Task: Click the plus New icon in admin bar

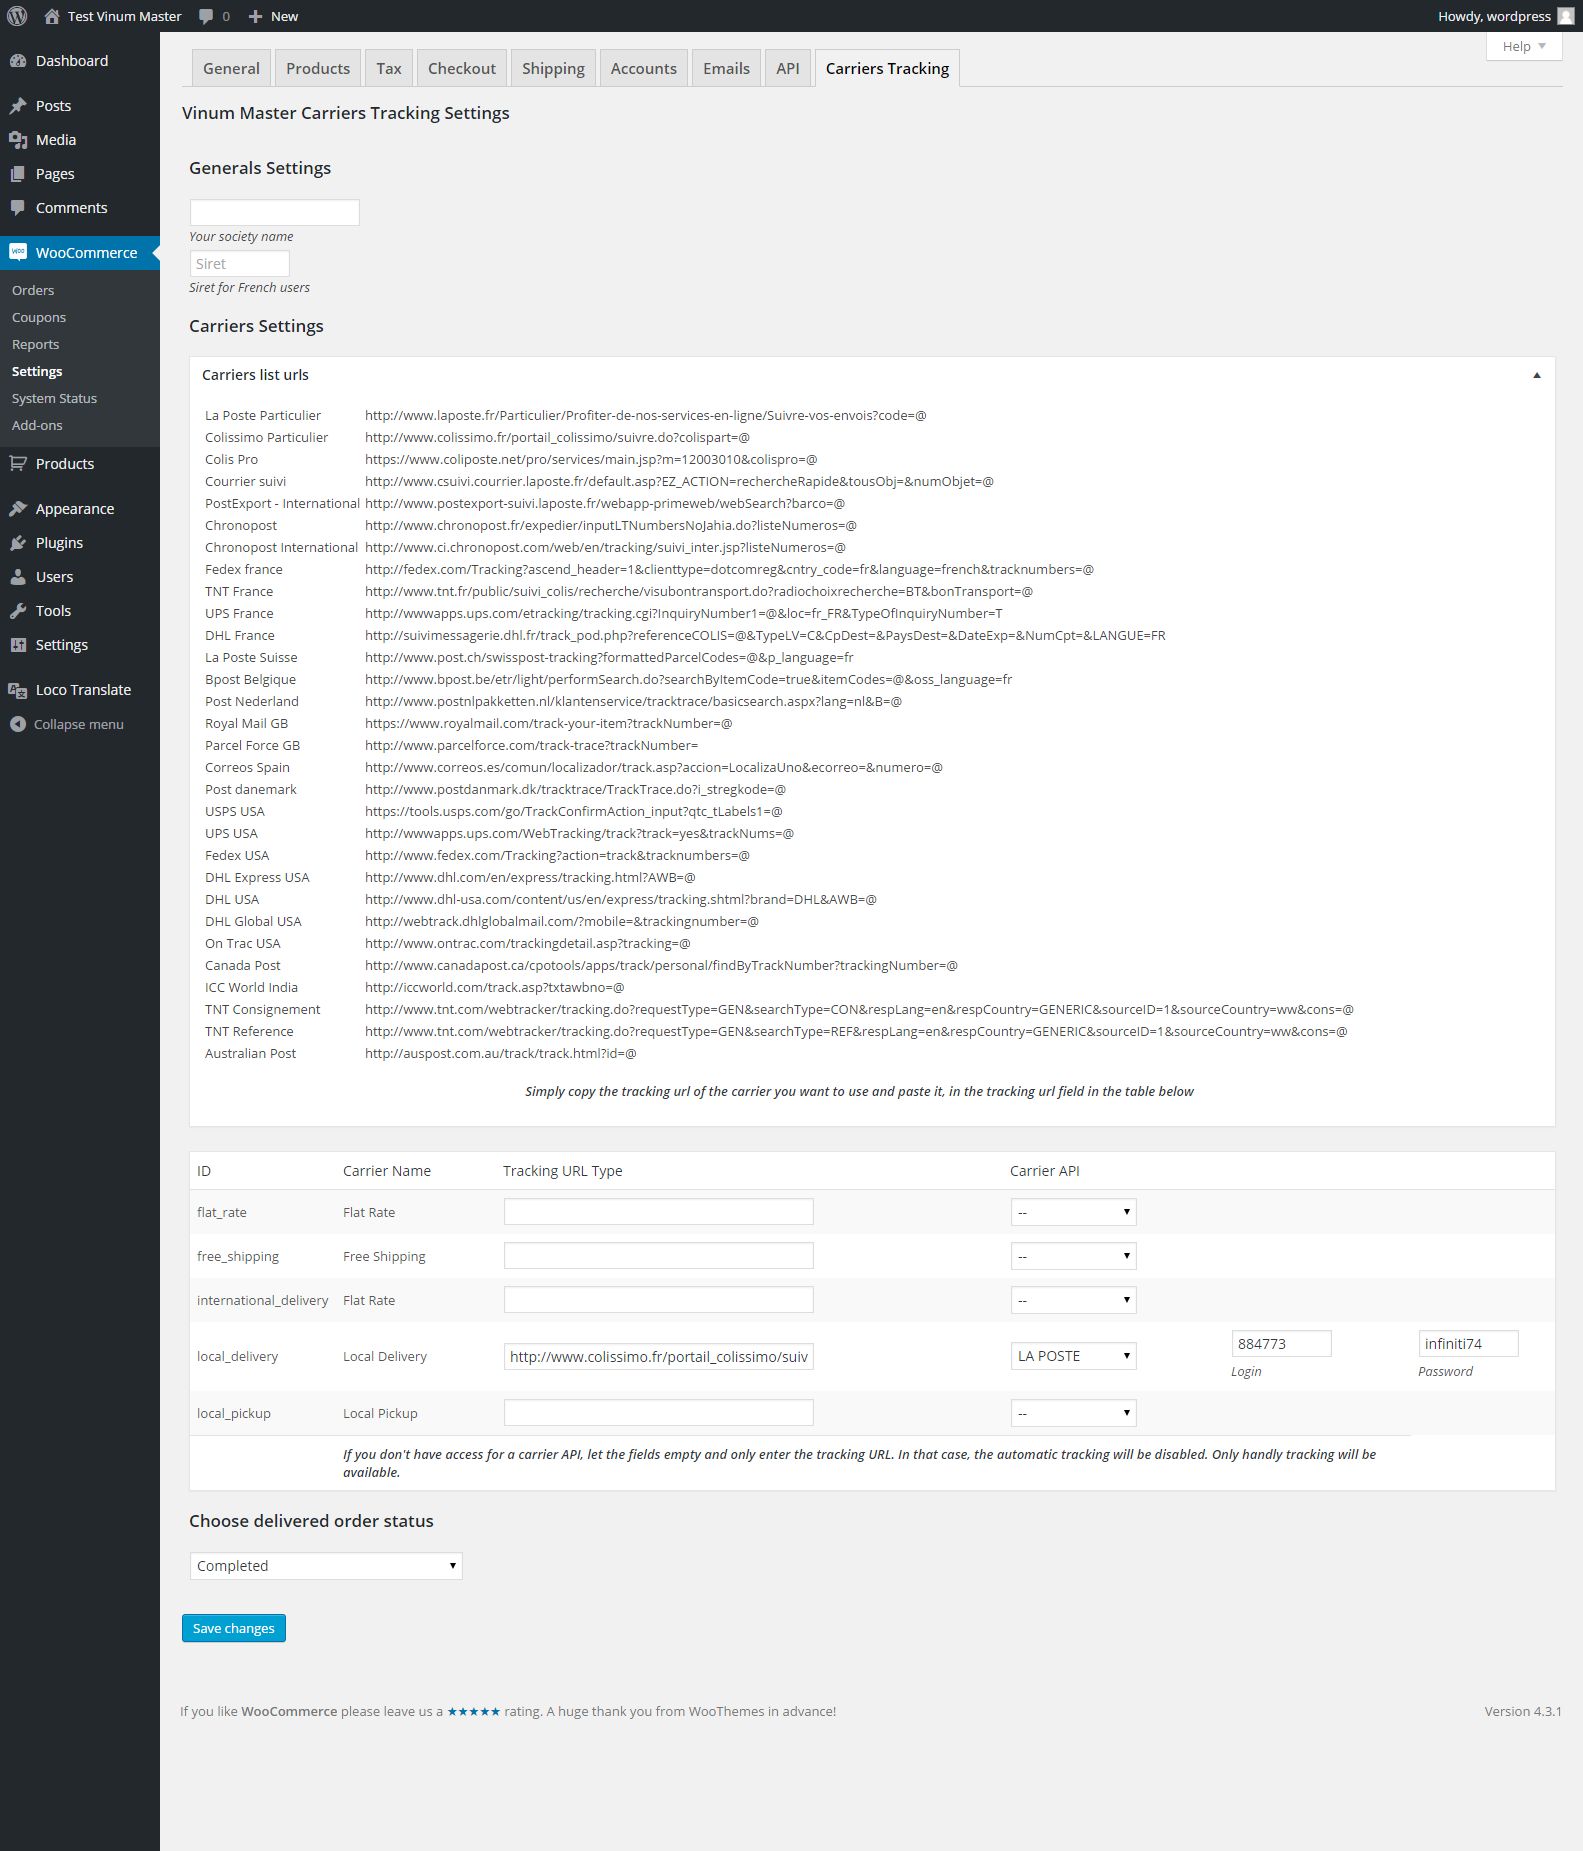Action: click(x=255, y=16)
